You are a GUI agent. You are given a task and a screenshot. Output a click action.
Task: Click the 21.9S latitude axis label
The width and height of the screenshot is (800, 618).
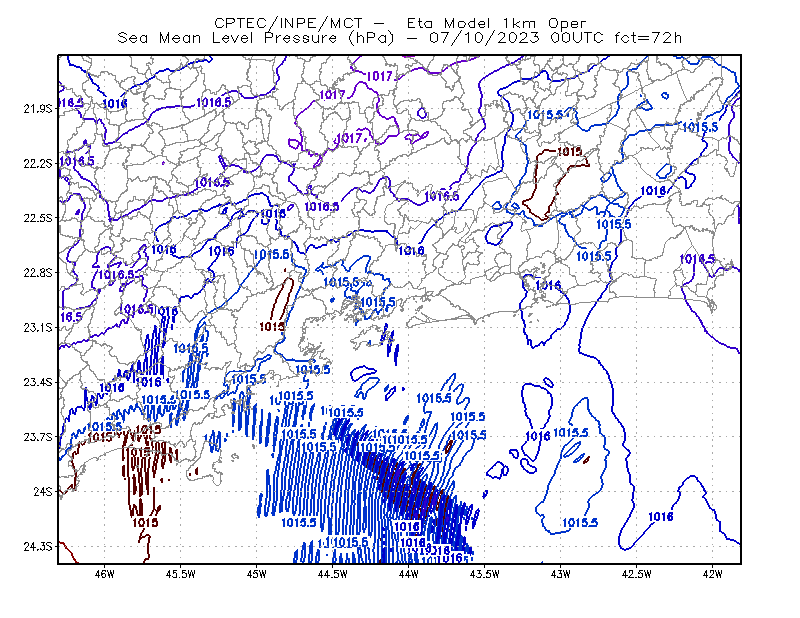38,109
